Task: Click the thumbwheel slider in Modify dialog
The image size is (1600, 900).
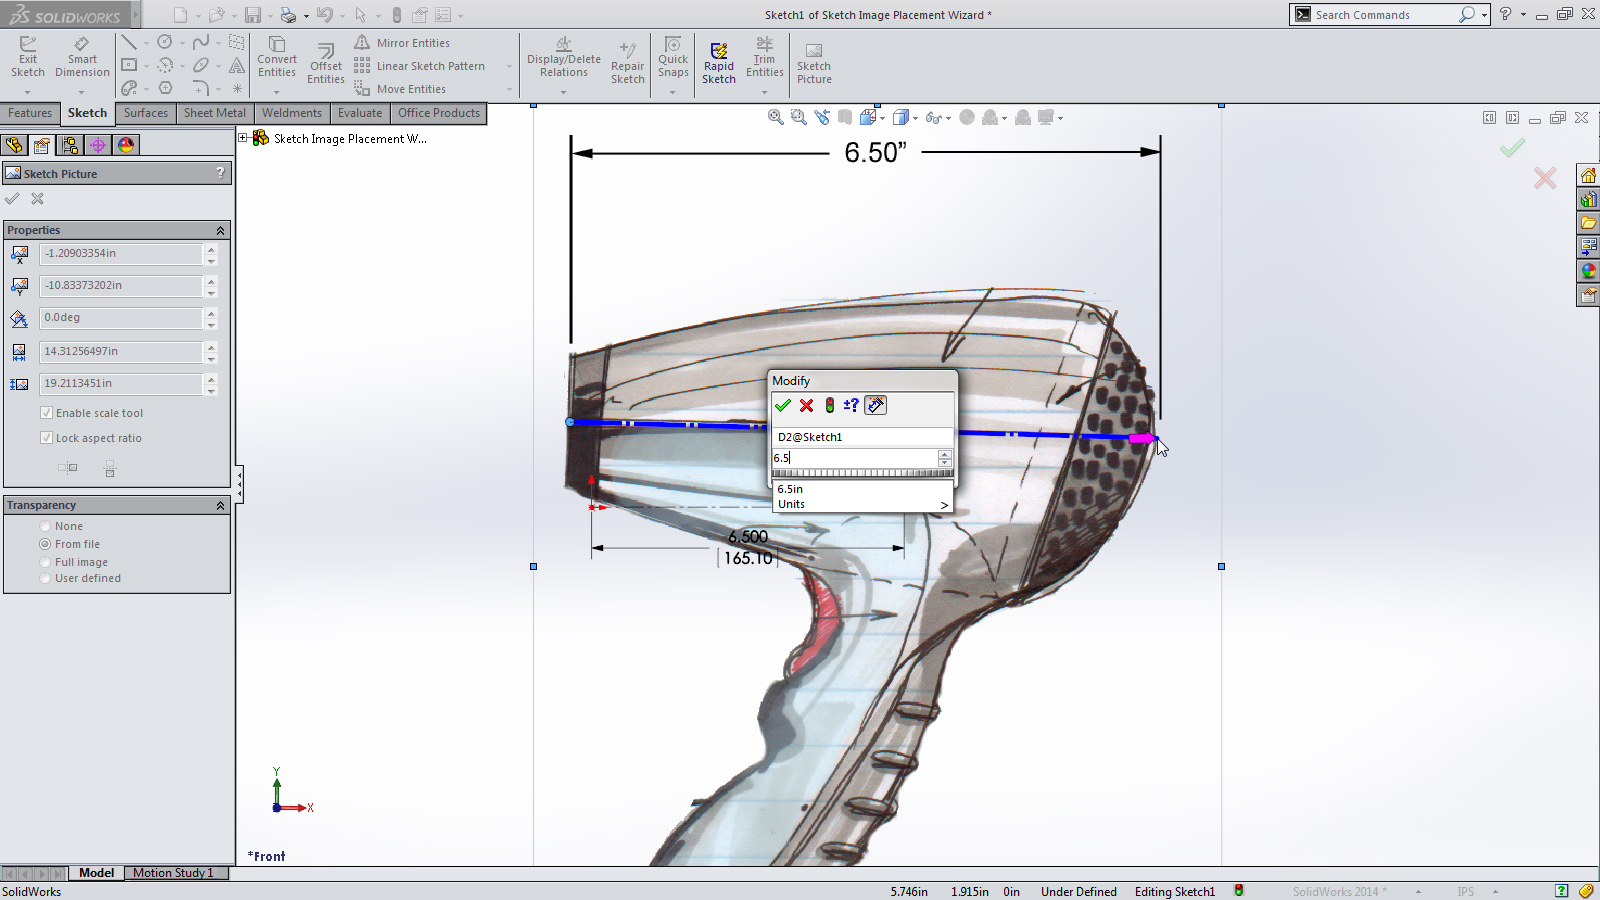Action: (862, 471)
